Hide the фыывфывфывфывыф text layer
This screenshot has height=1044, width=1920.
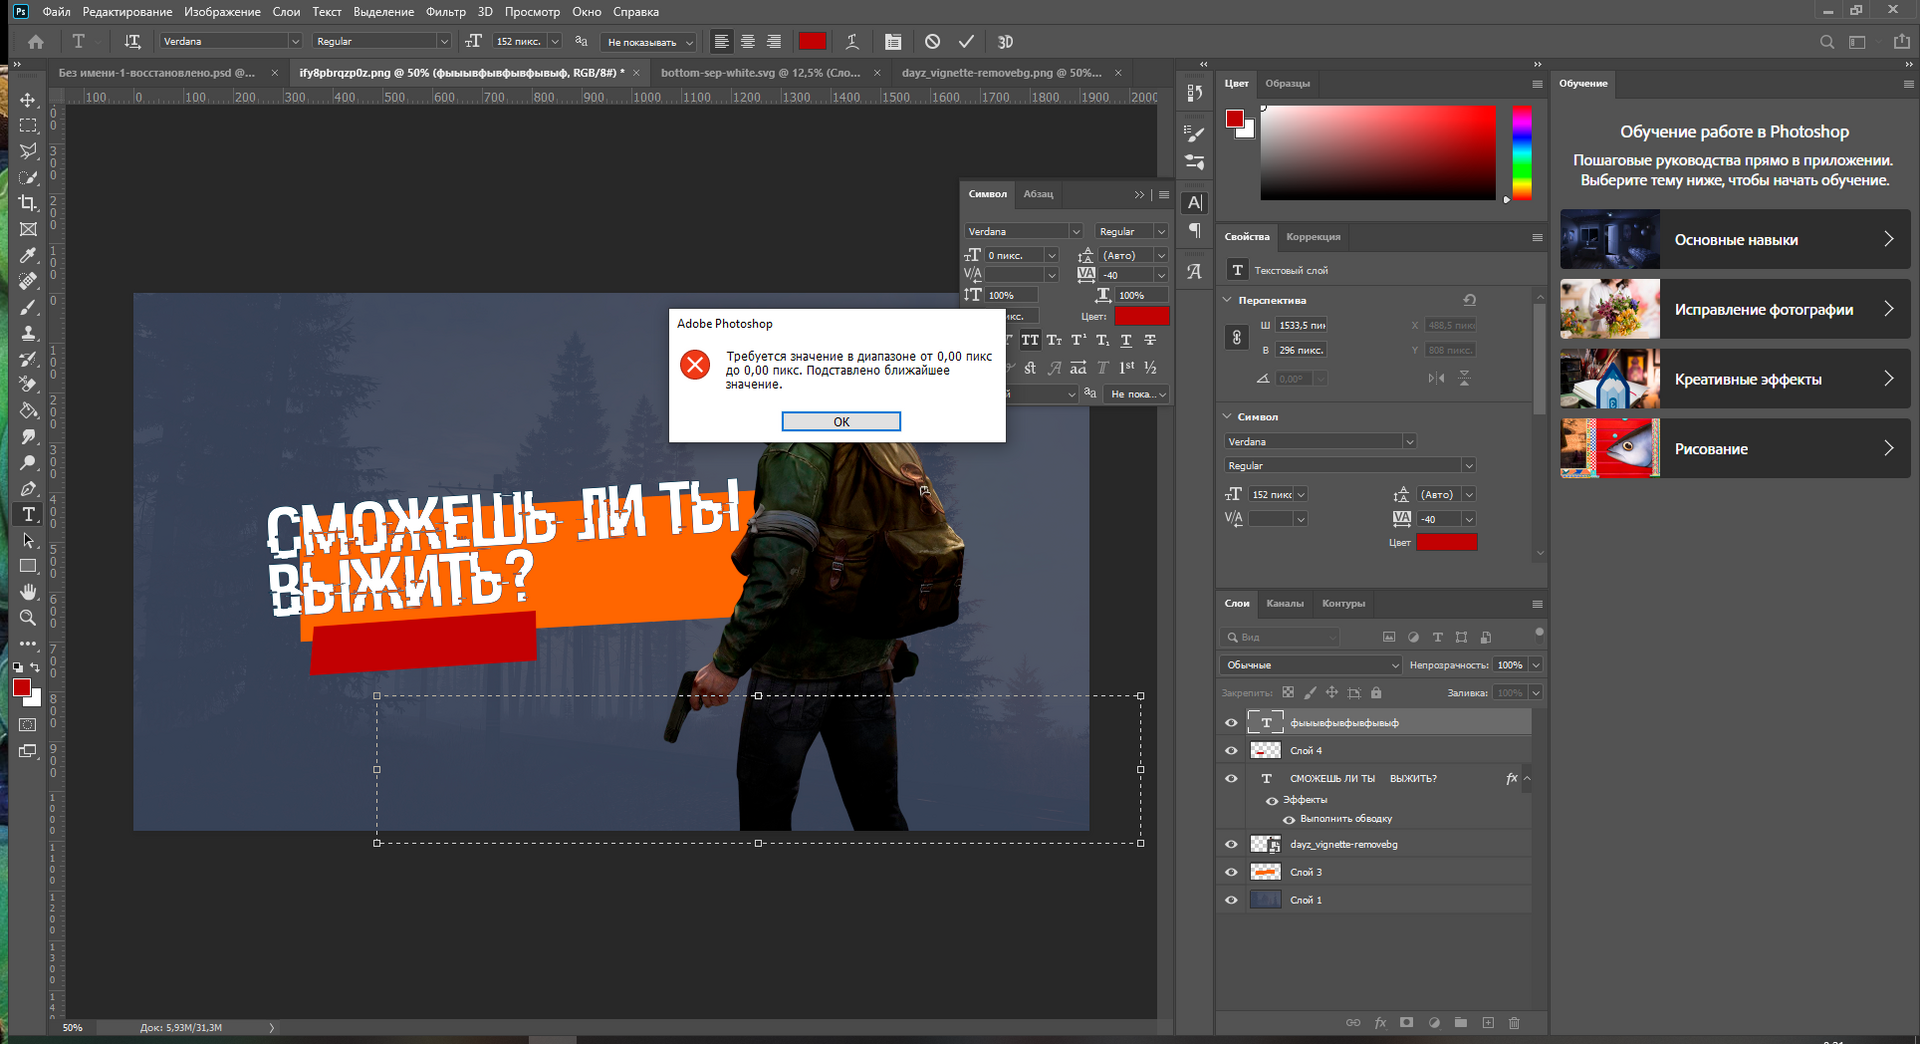tap(1231, 722)
